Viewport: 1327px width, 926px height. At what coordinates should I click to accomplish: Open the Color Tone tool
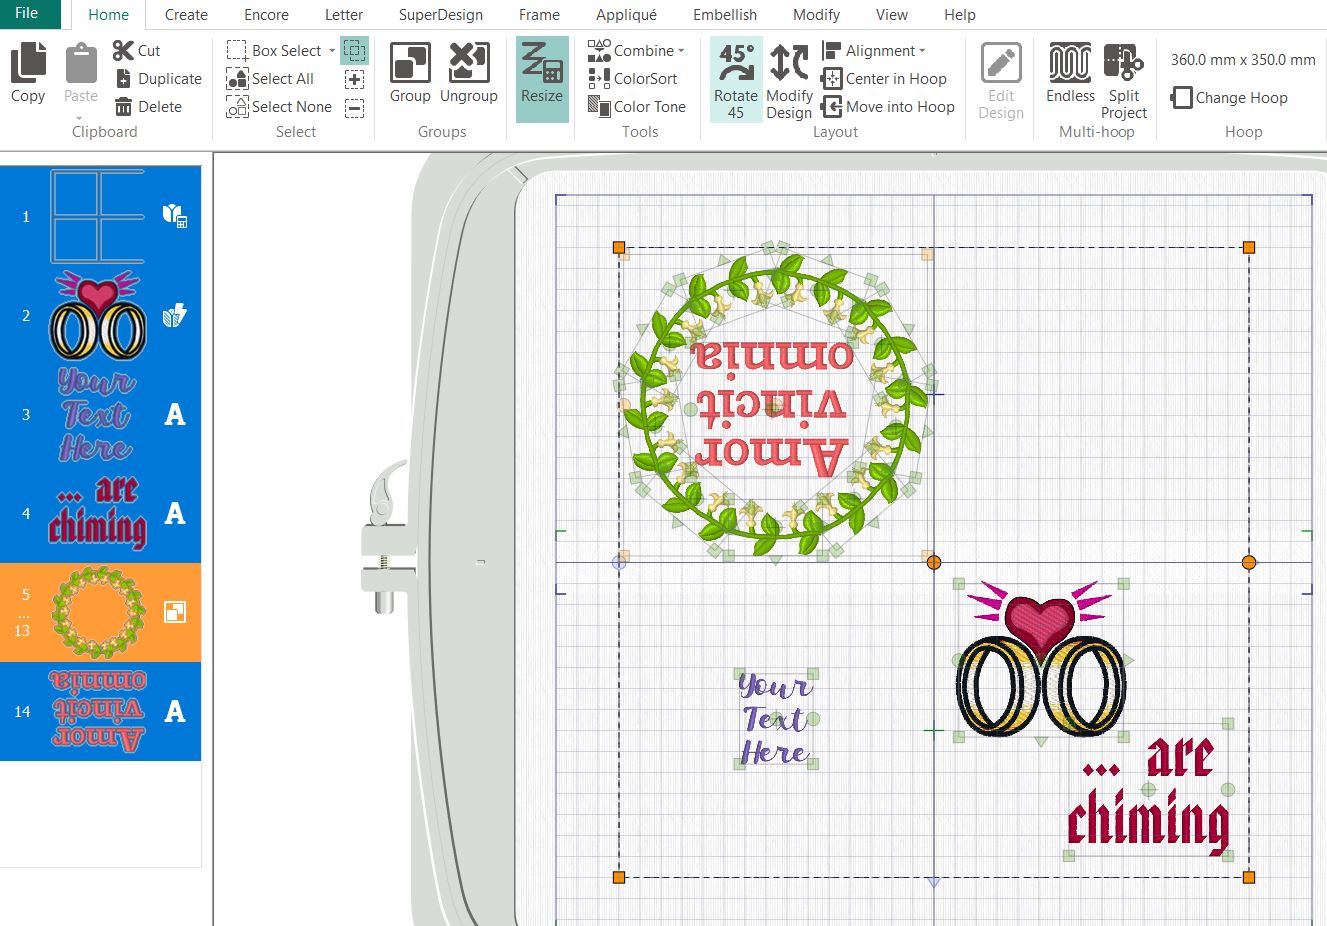[x=637, y=106]
